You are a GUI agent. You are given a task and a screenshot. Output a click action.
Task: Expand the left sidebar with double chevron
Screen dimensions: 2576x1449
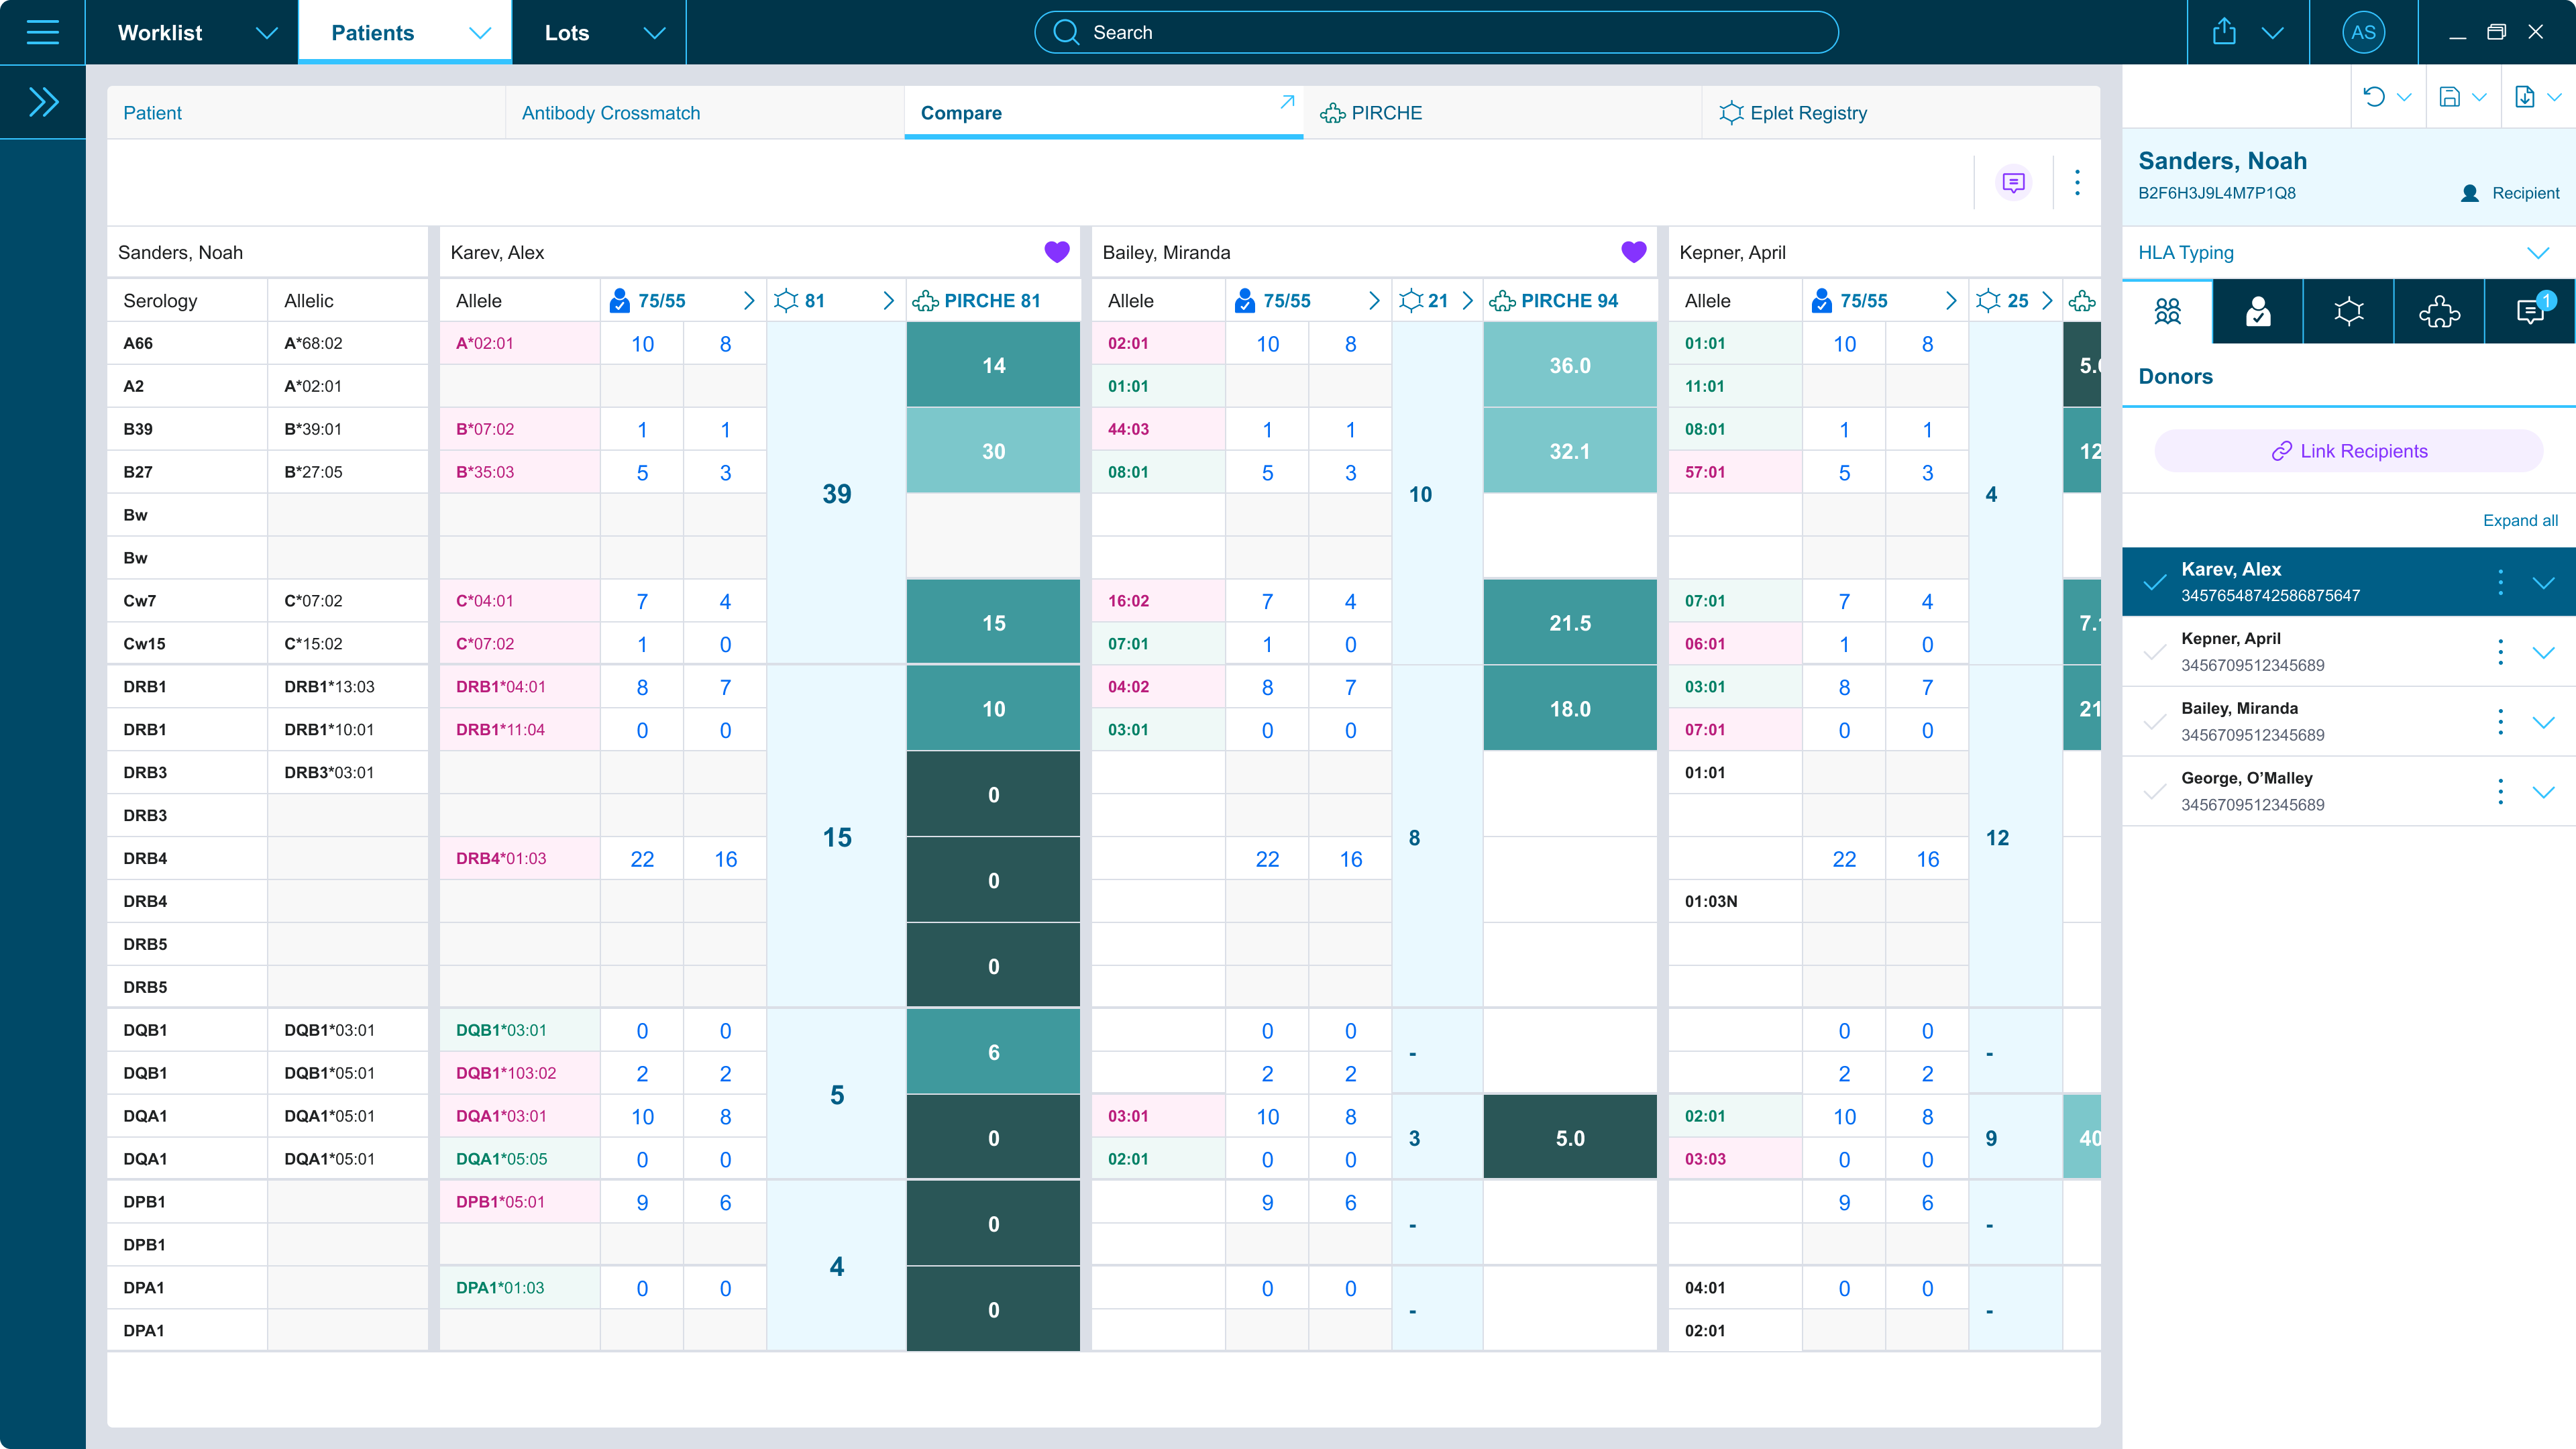[x=43, y=102]
